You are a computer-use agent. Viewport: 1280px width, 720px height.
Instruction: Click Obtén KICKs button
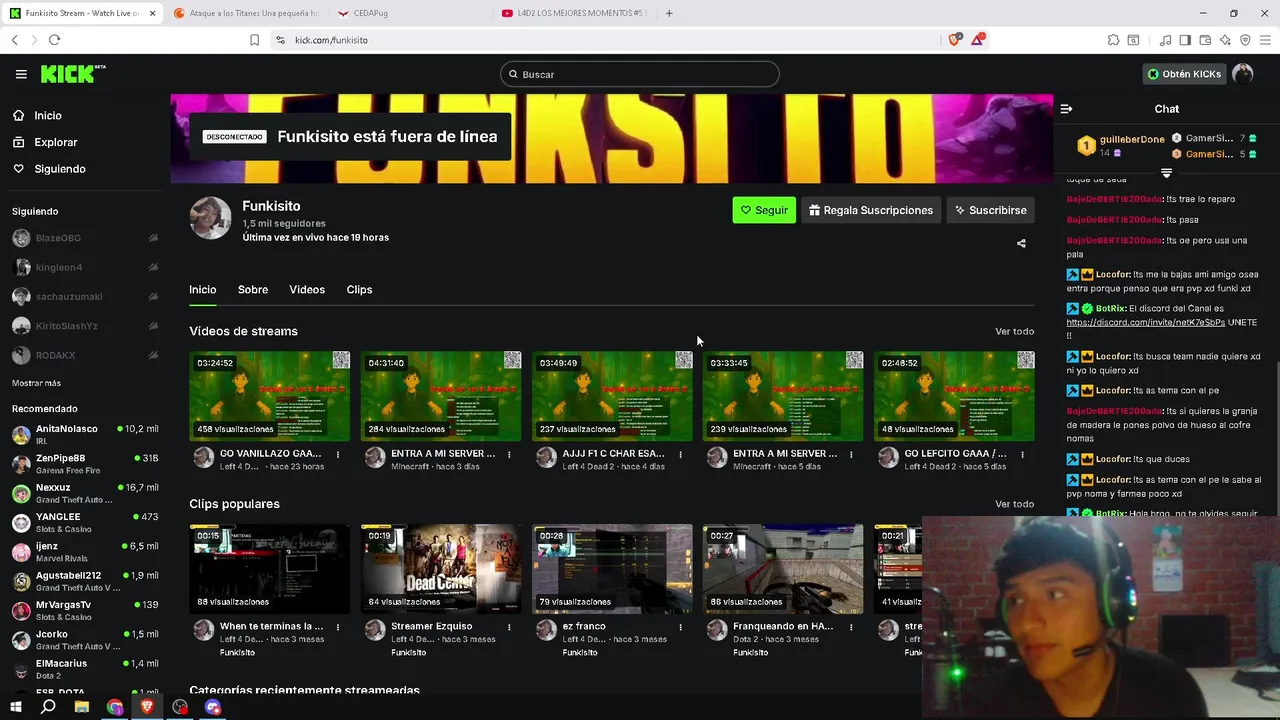pyautogui.click(x=1184, y=74)
